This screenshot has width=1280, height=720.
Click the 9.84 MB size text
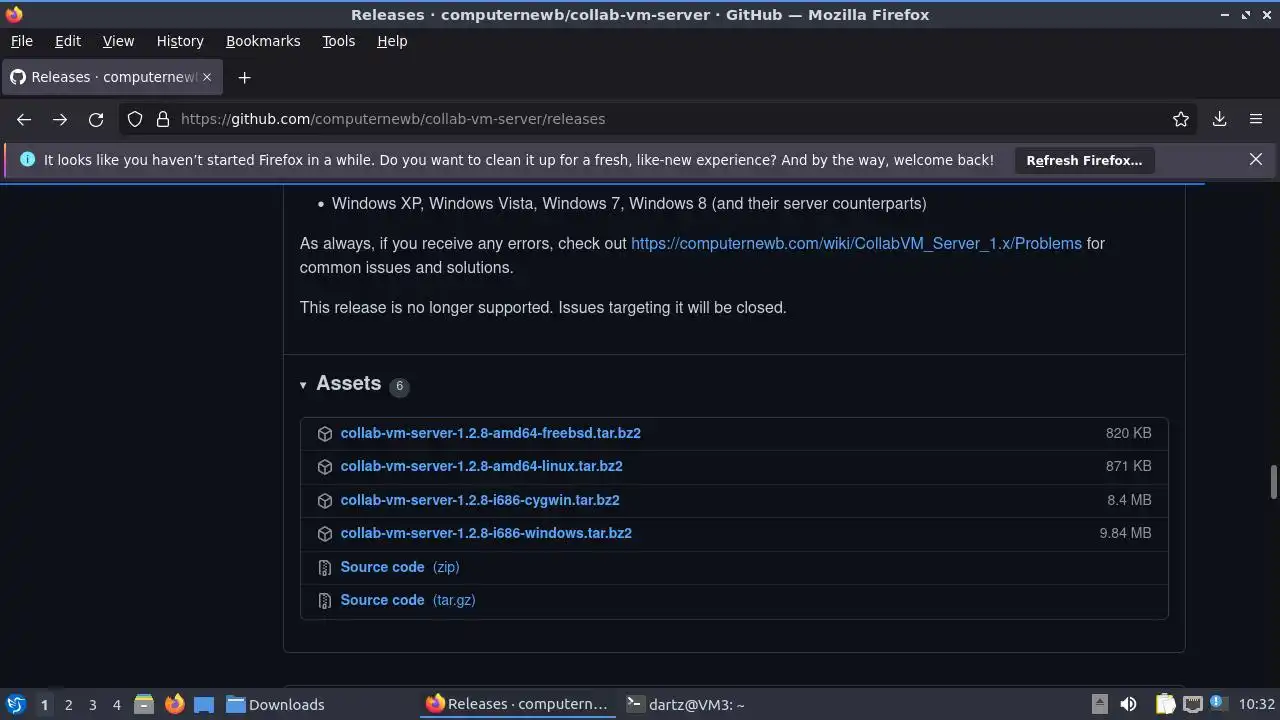(1125, 533)
